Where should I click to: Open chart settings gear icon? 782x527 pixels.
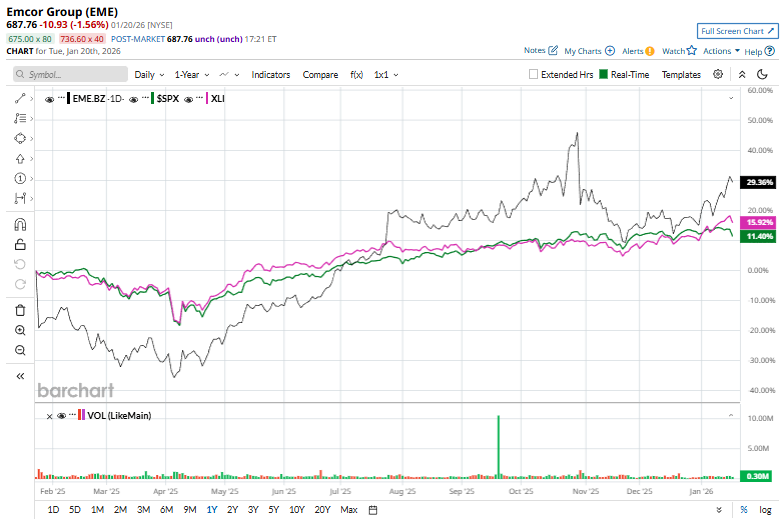[718, 74]
